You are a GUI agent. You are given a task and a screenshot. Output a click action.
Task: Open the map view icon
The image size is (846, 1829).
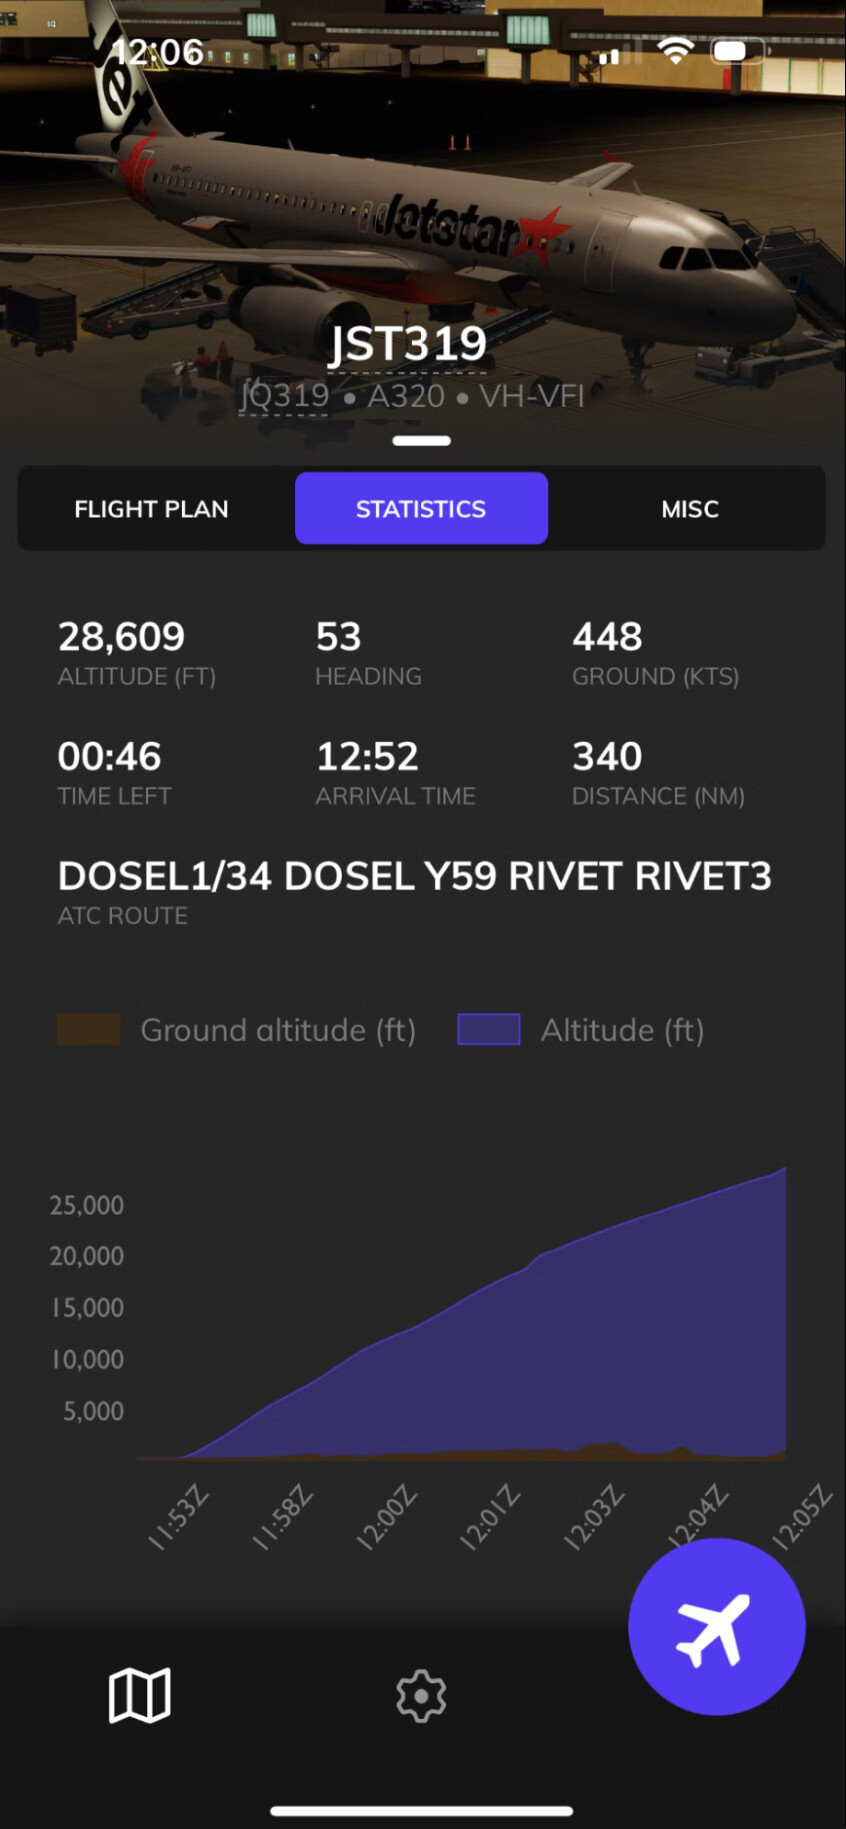click(139, 1695)
